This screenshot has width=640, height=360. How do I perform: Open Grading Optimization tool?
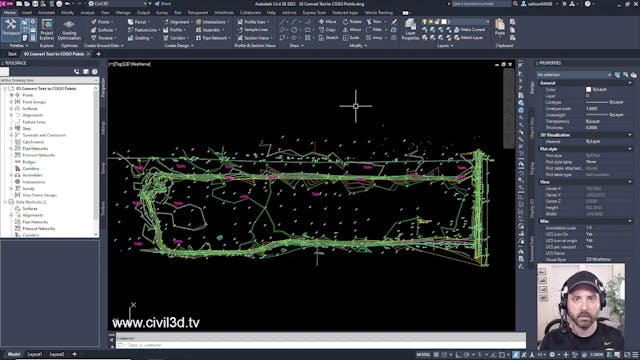point(69,29)
